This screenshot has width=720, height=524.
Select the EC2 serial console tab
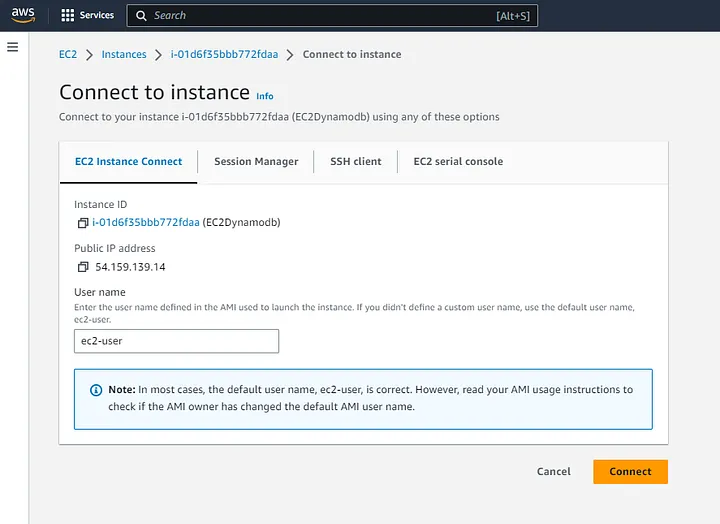(458, 161)
